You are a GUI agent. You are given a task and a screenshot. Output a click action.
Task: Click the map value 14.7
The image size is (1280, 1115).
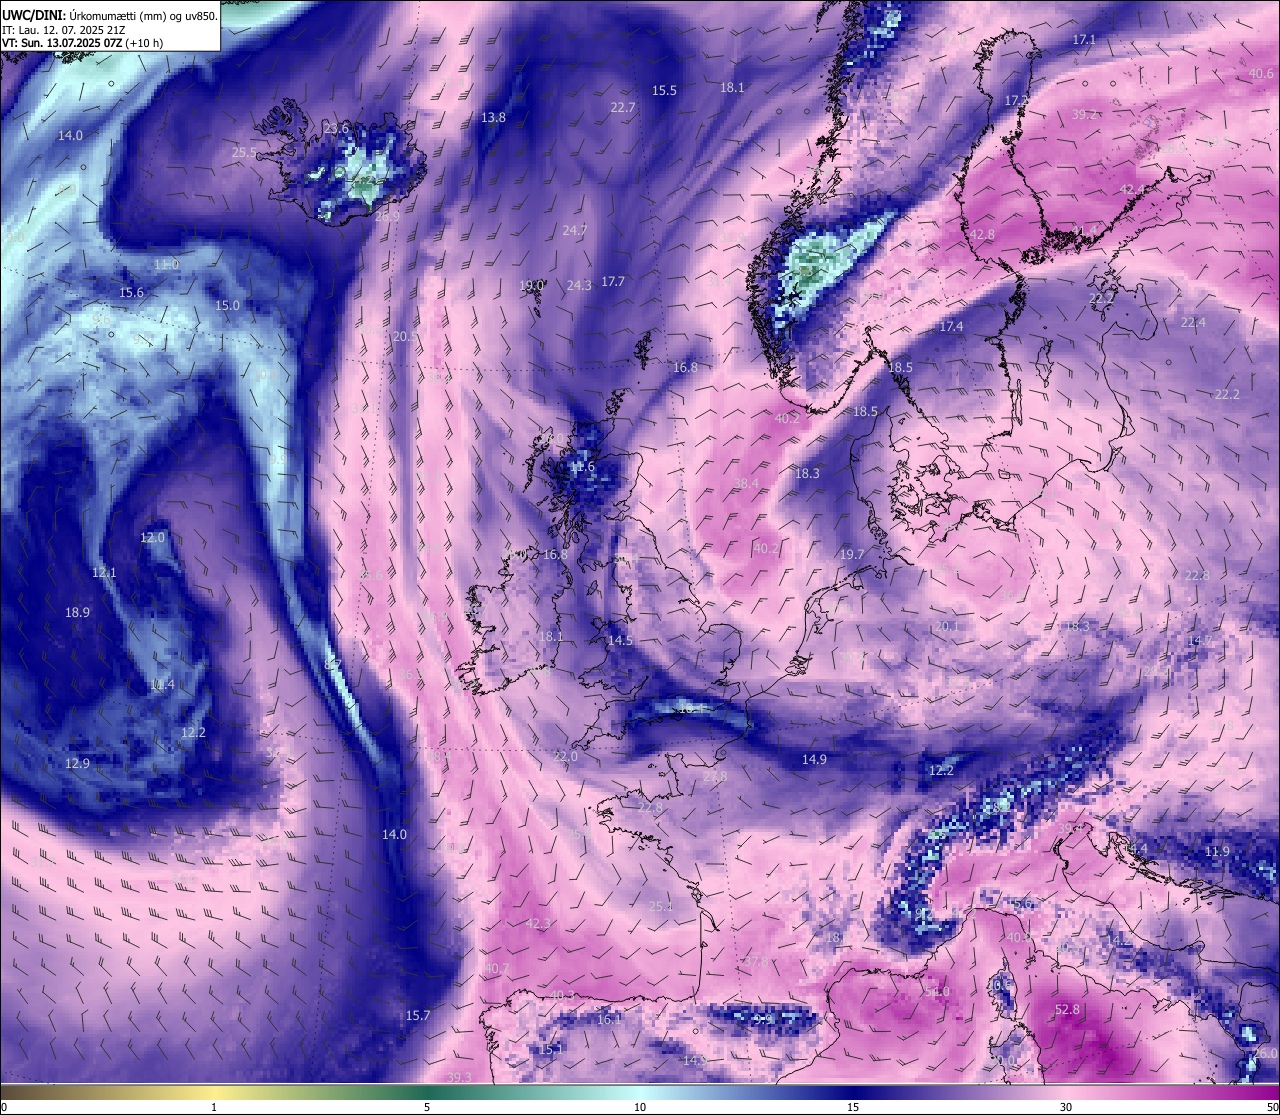pyautogui.click(x=1199, y=640)
